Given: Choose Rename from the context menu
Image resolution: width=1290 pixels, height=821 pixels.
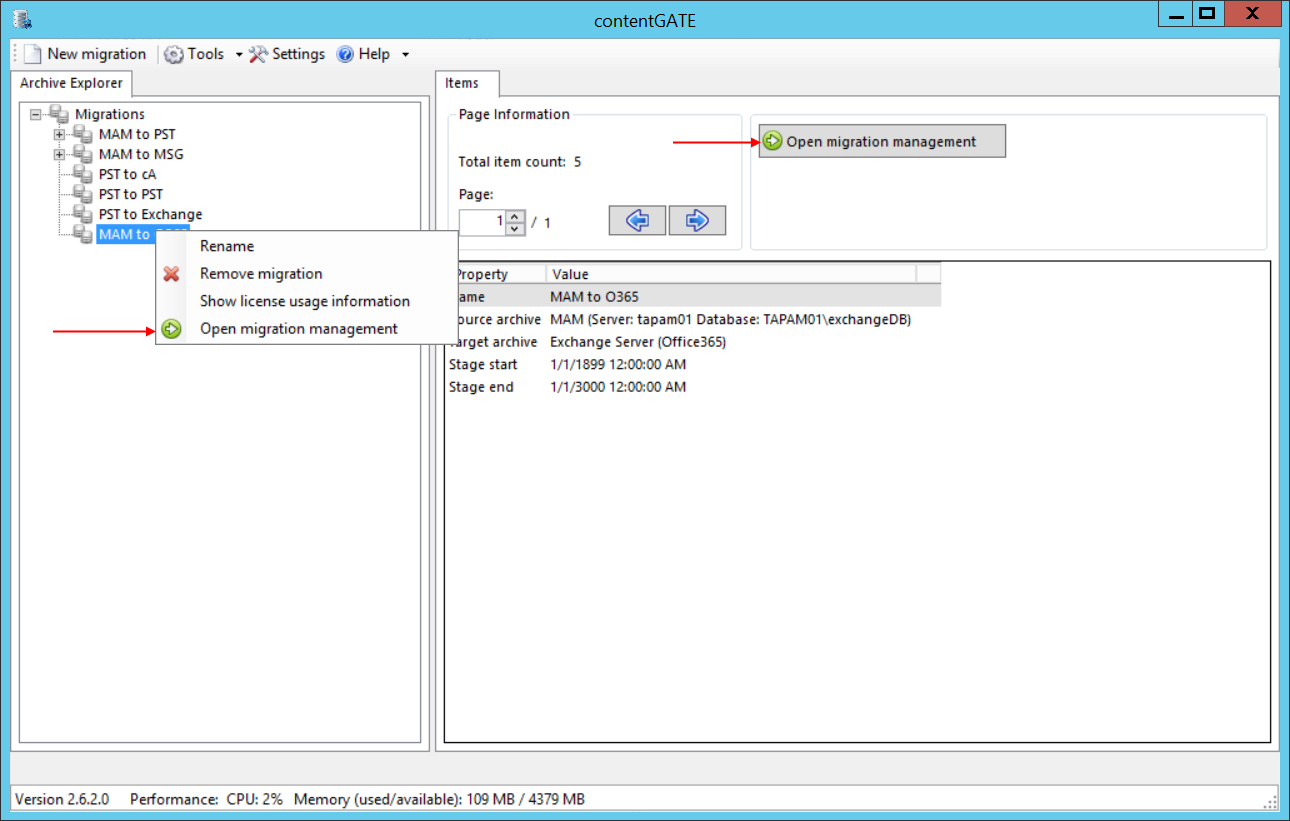Looking at the screenshot, I should (227, 246).
